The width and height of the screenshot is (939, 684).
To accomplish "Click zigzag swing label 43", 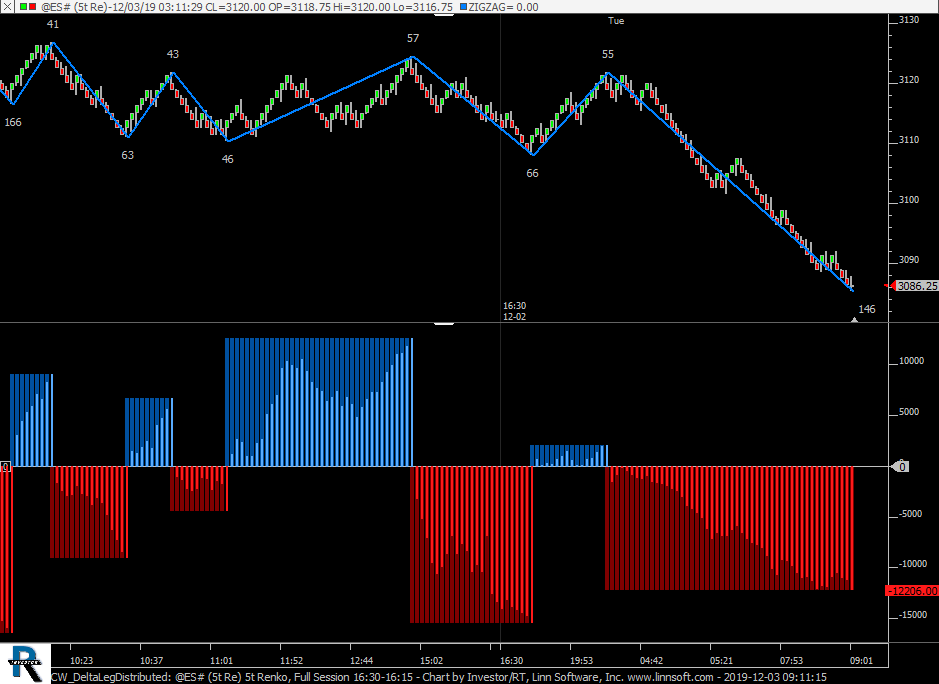I will coord(172,54).
